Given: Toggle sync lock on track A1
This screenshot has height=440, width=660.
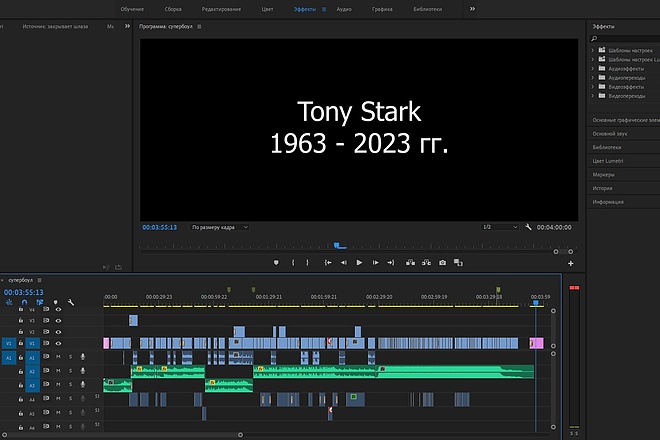Looking at the screenshot, I should (x=46, y=357).
